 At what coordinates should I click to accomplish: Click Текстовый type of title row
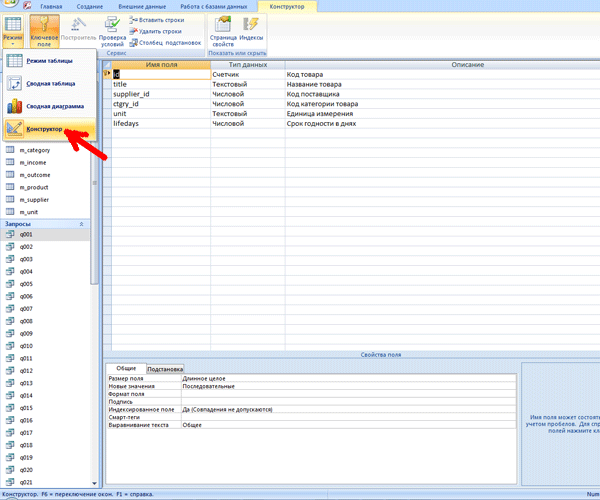248,84
